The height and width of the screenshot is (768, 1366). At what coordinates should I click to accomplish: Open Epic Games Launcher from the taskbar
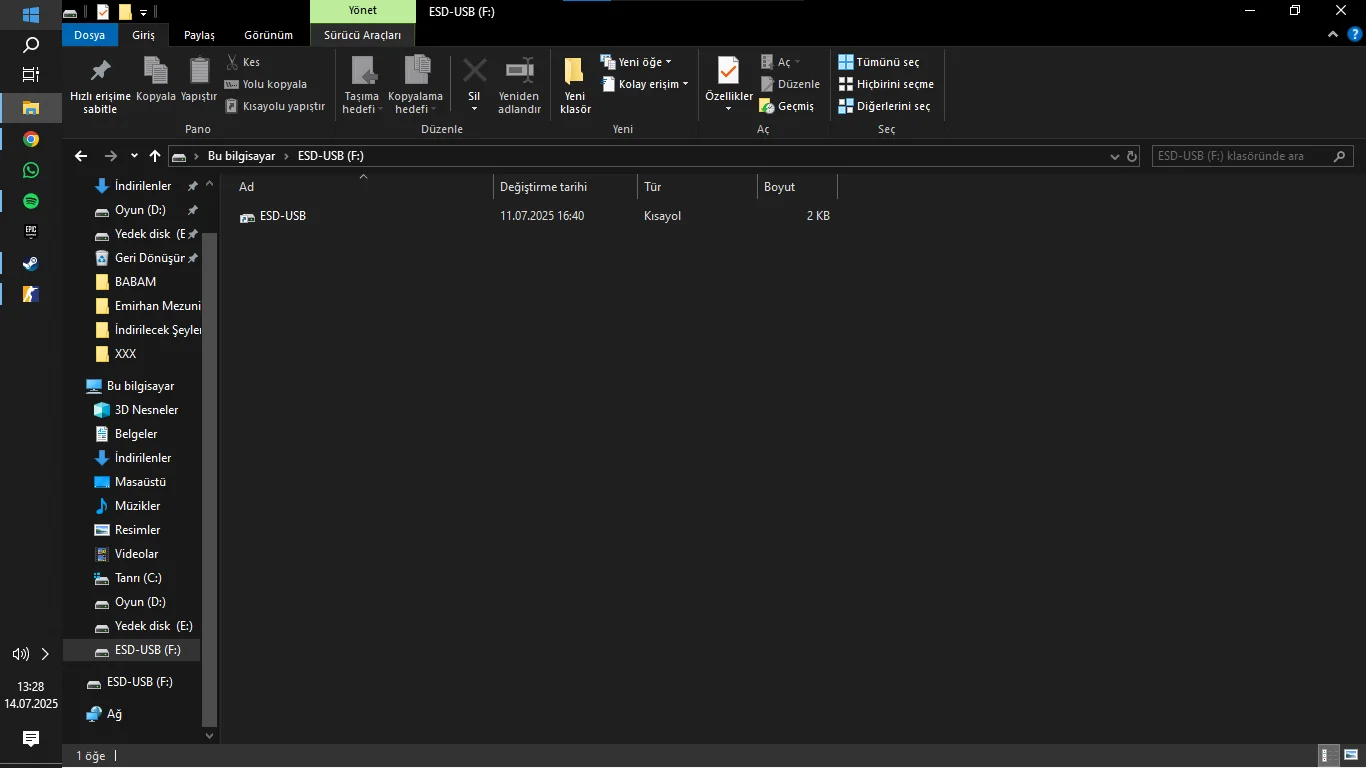pyautogui.click(x=31, y=232)
